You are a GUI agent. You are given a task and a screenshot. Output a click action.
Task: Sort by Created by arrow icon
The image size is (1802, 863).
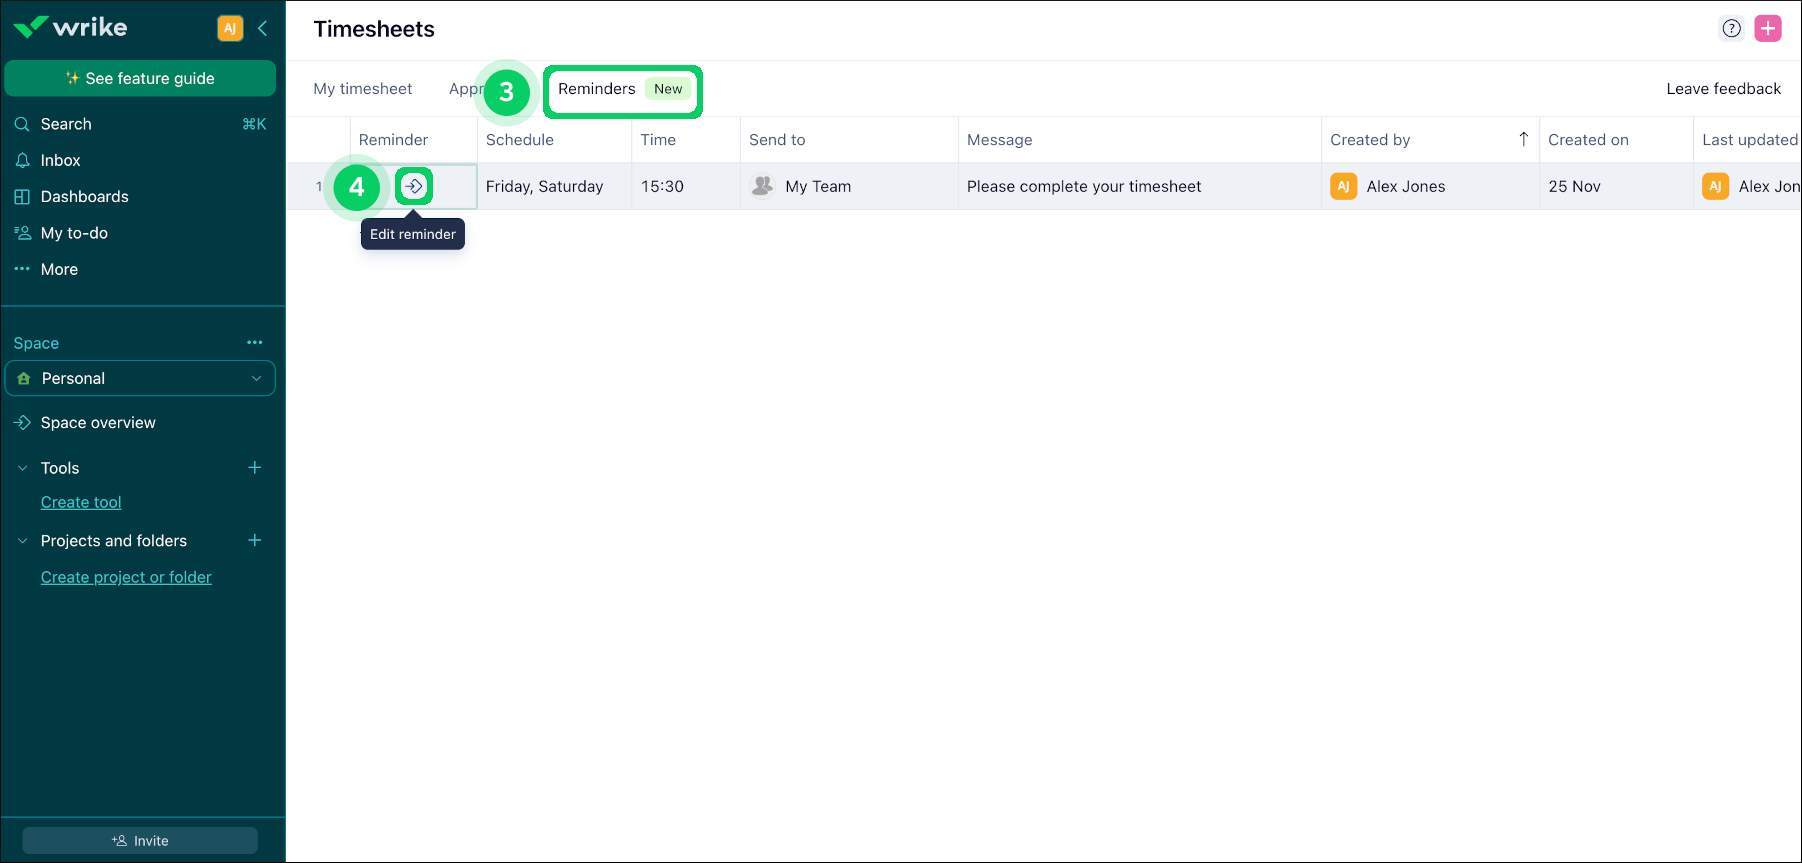pos(1523,140)
